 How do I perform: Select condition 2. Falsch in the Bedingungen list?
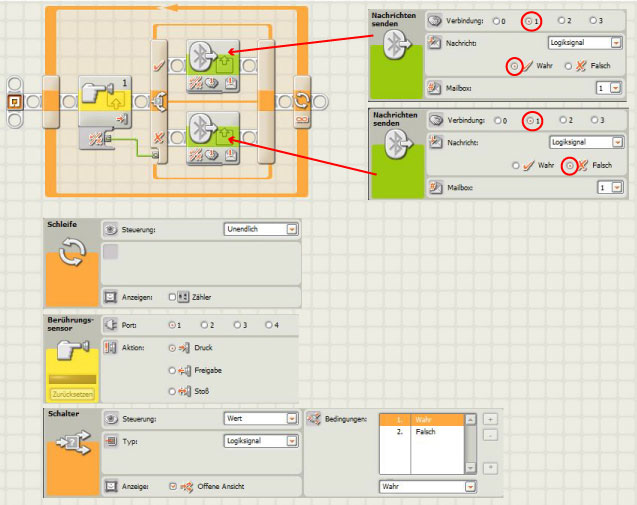423,432
